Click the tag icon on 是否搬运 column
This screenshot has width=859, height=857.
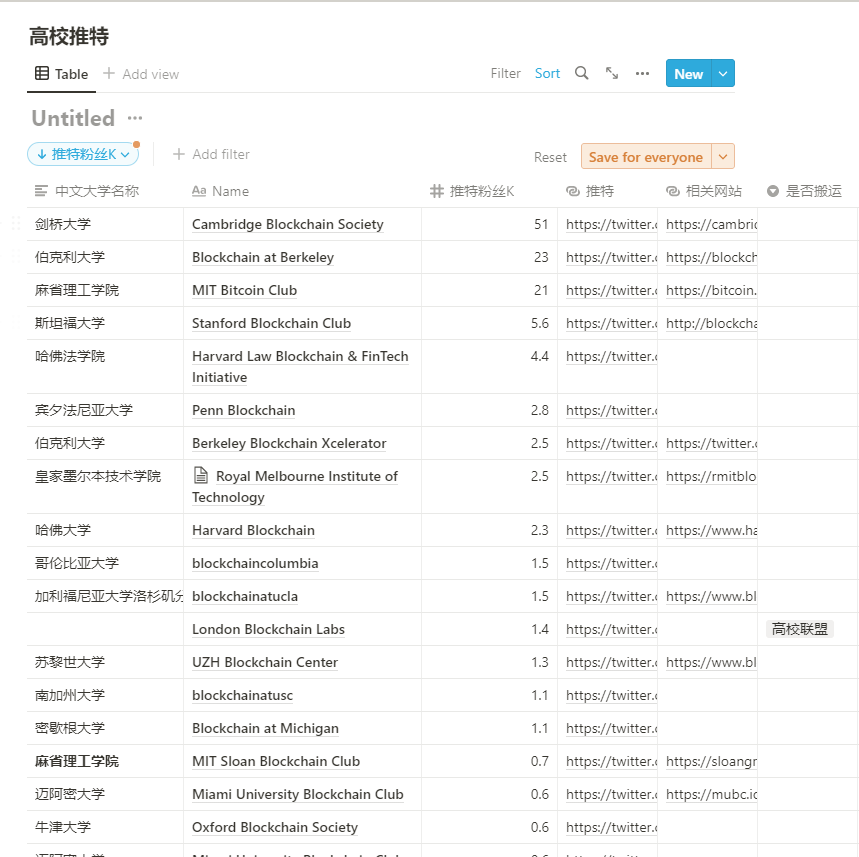click(772, 190)
